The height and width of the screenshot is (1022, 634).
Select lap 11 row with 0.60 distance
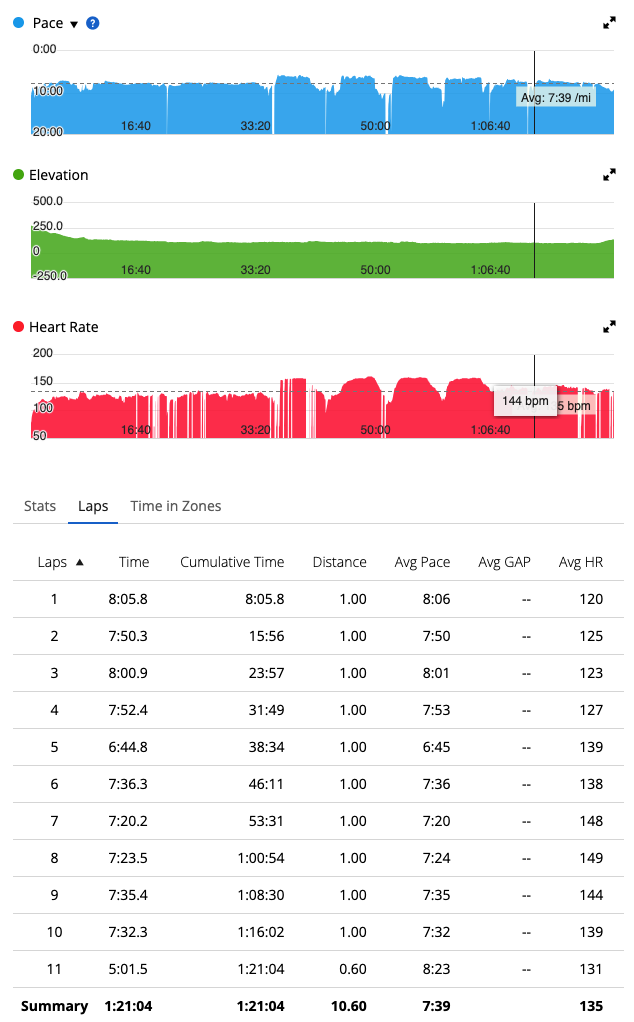(x=319, y=969)
